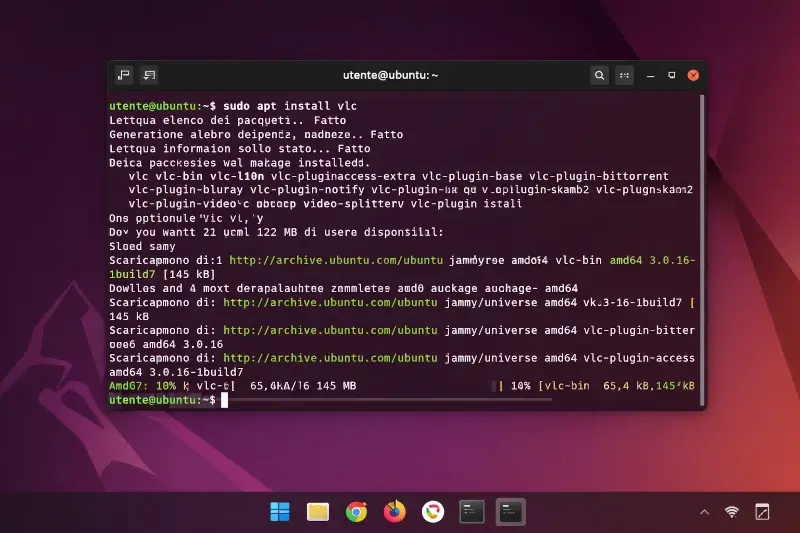Launch Chrome from the taskbar
This screenshot has width=800, height=533.
tap(356, 512)
